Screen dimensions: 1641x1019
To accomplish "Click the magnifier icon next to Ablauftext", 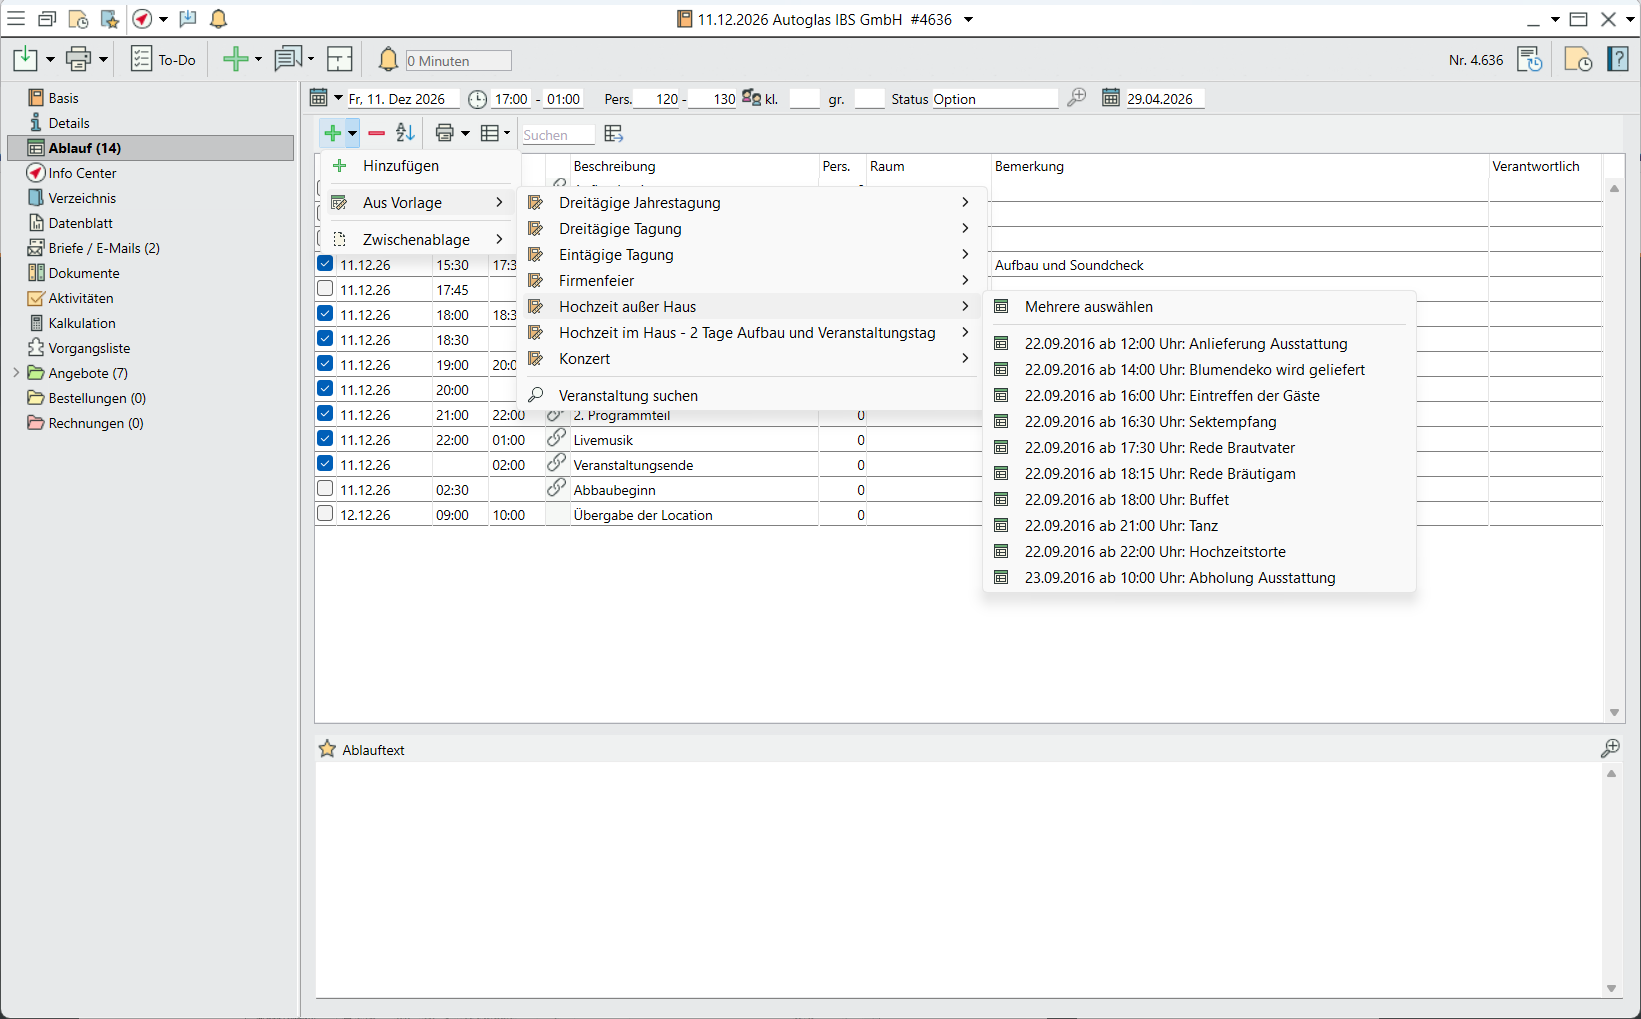I will click(1610, 748).
